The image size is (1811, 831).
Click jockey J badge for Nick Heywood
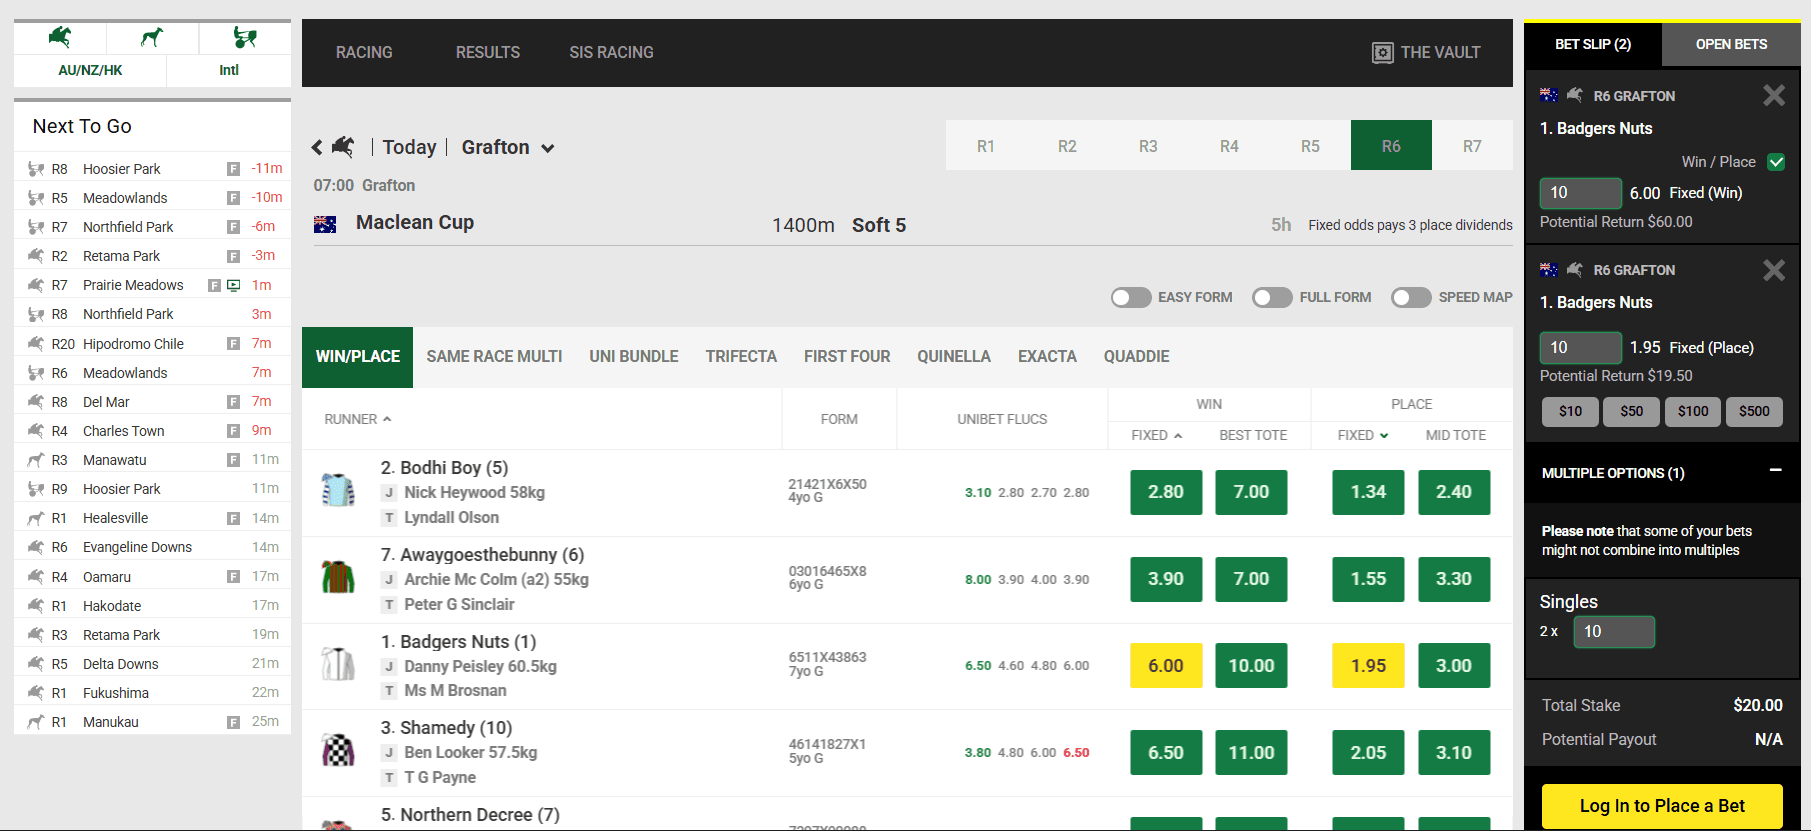(389, 493)
